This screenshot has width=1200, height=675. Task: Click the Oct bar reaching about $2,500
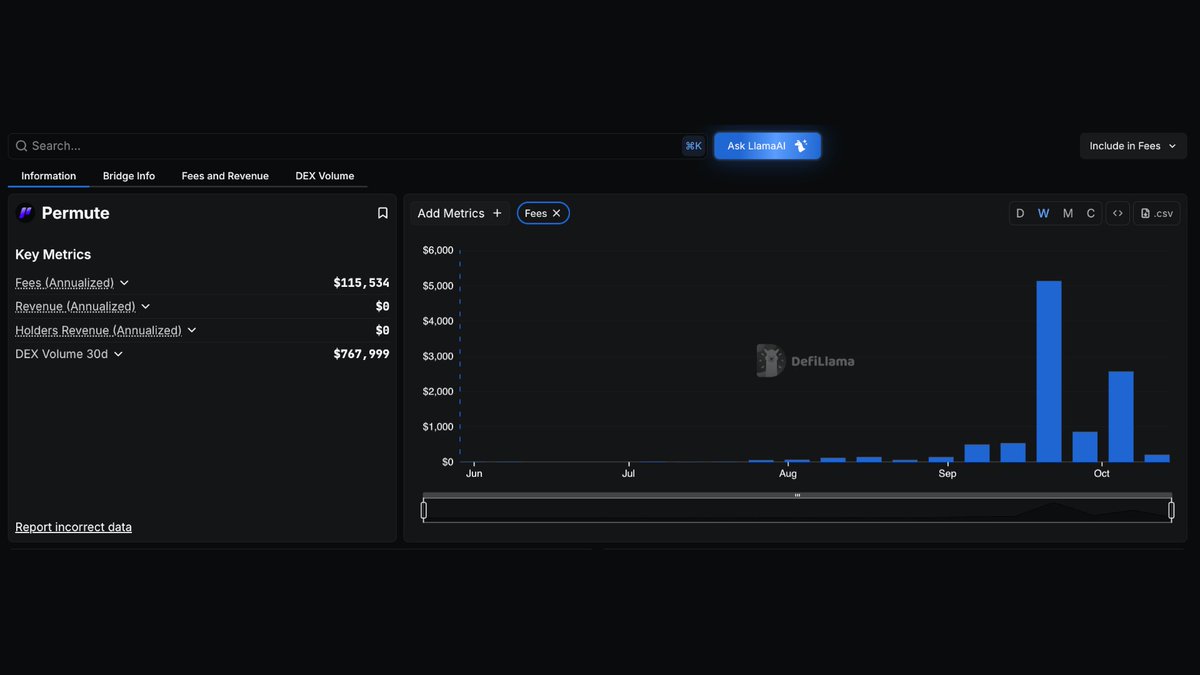1121,416
